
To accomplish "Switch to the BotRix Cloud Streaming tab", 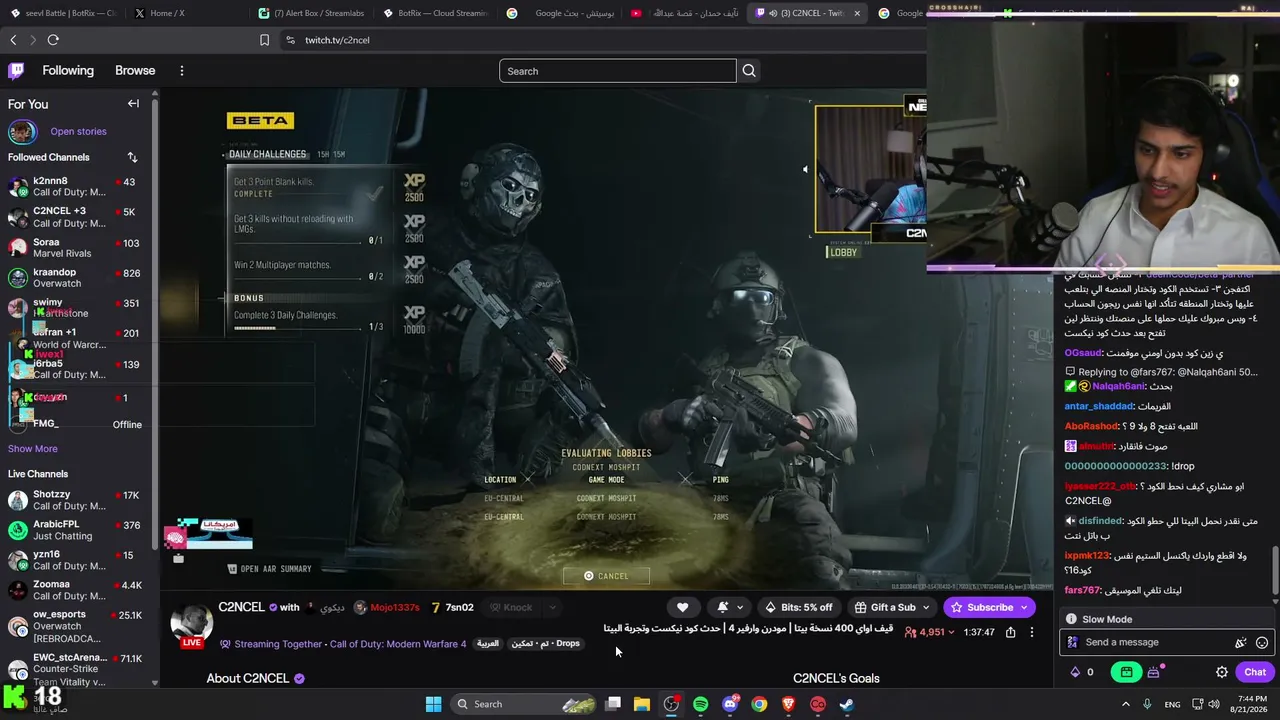I will (x=435, y=13).
